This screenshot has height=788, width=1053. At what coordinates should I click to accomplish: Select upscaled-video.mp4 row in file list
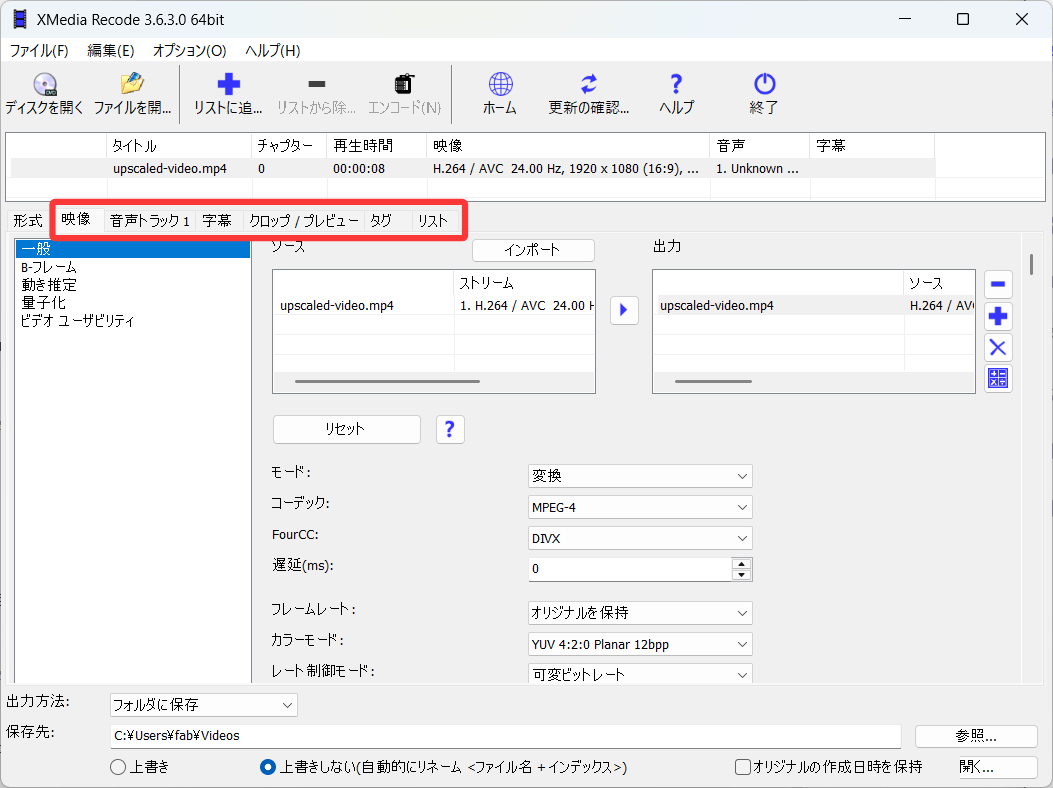473,169
